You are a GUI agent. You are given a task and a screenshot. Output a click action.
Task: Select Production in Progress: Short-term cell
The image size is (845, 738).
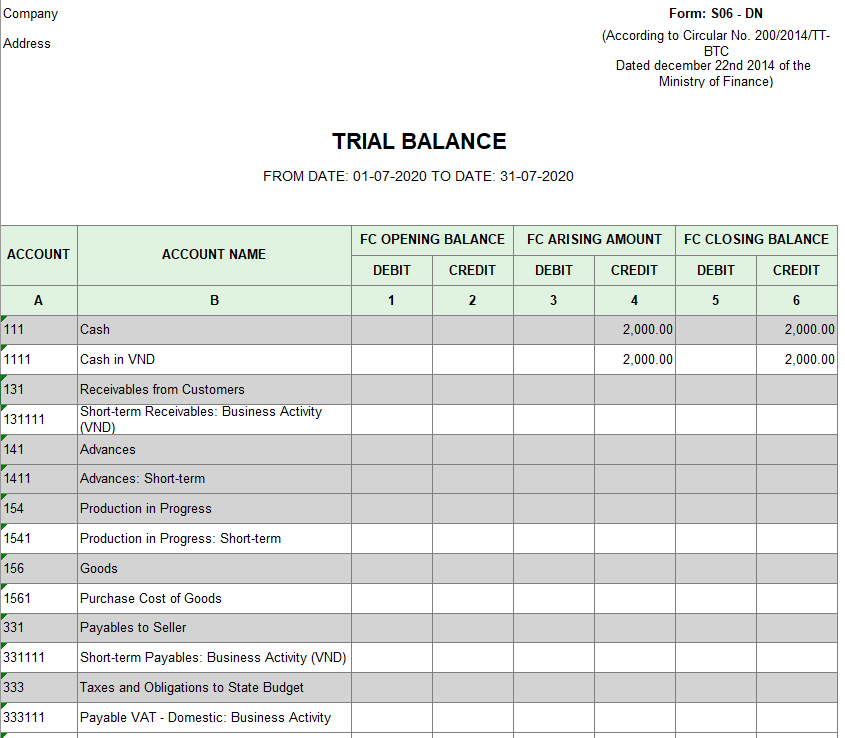(x=214, y=539)
